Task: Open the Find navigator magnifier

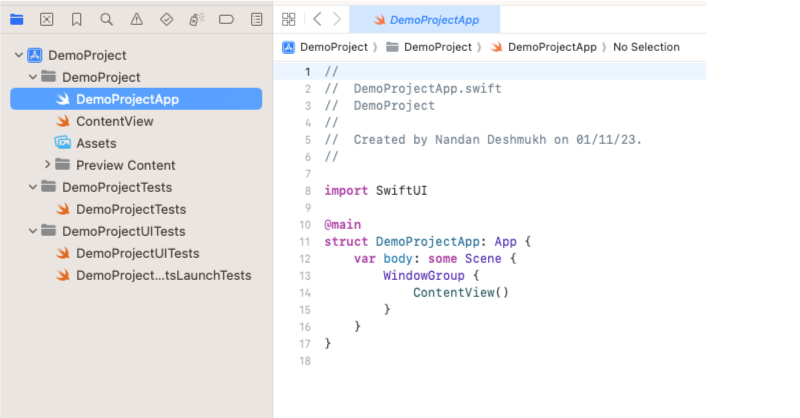Action: point(106,19)
